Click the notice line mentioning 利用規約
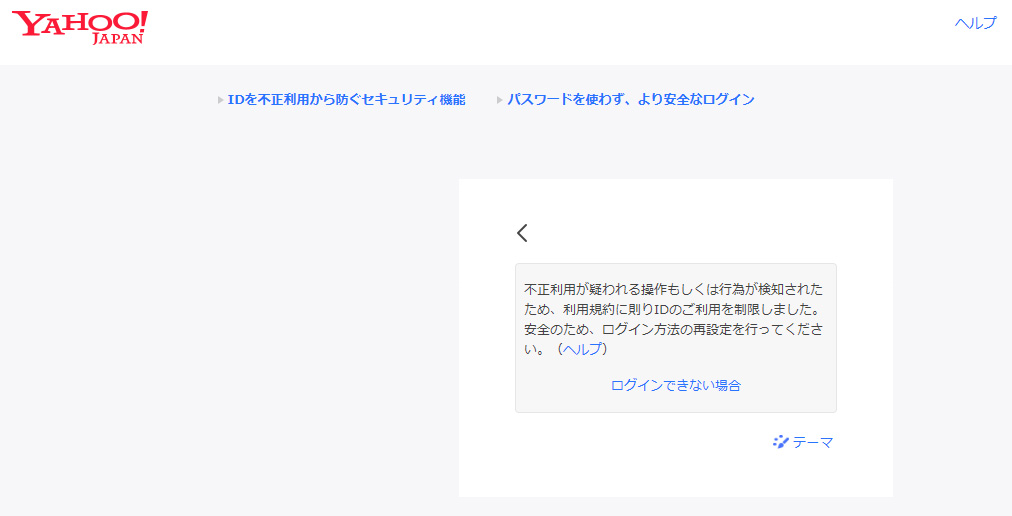 pos(673,309)
